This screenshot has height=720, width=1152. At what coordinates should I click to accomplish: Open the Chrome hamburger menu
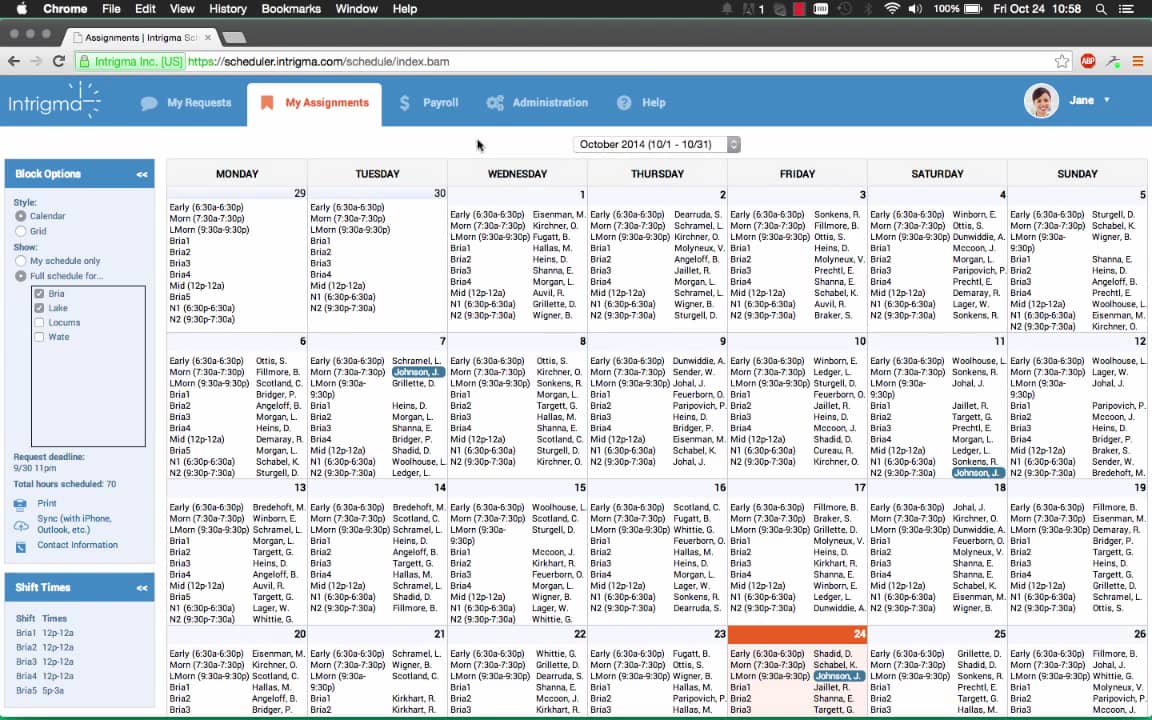pos(1137,62)
